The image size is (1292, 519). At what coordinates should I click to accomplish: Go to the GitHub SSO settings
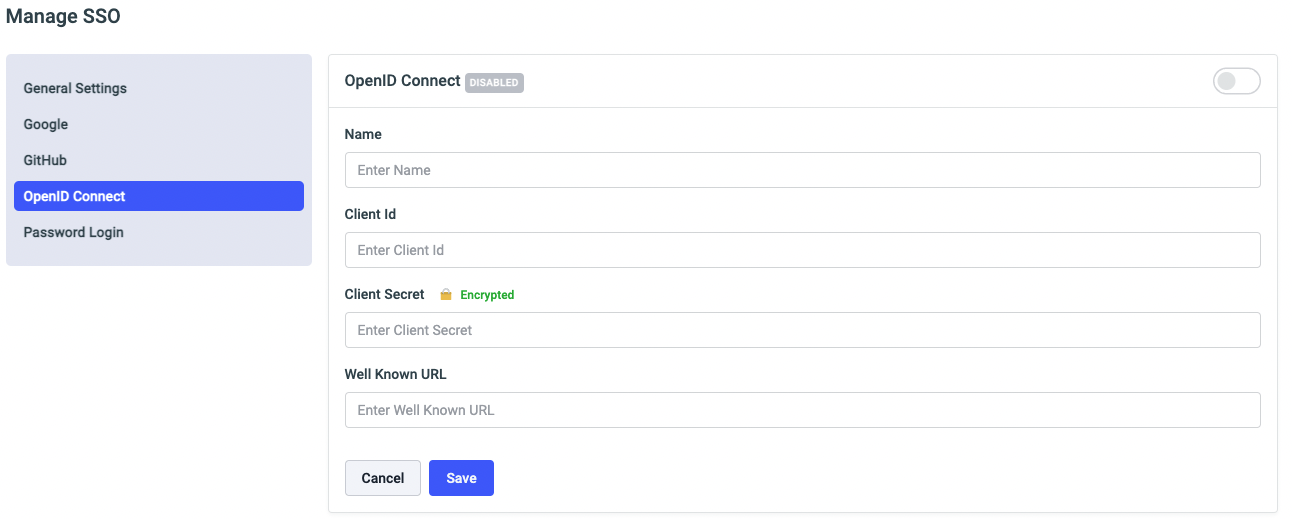45,160
